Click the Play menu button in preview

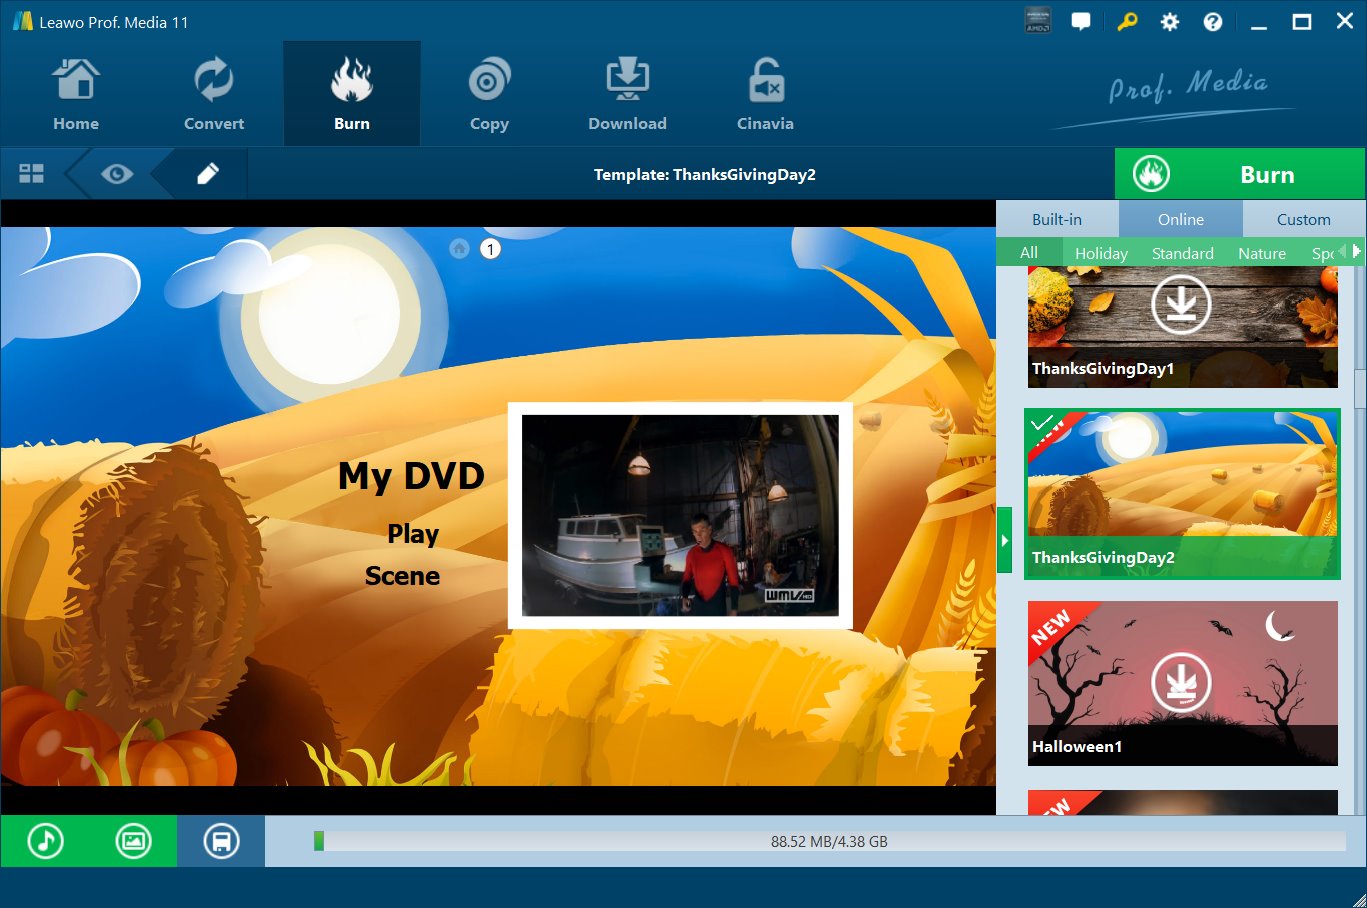413,534
